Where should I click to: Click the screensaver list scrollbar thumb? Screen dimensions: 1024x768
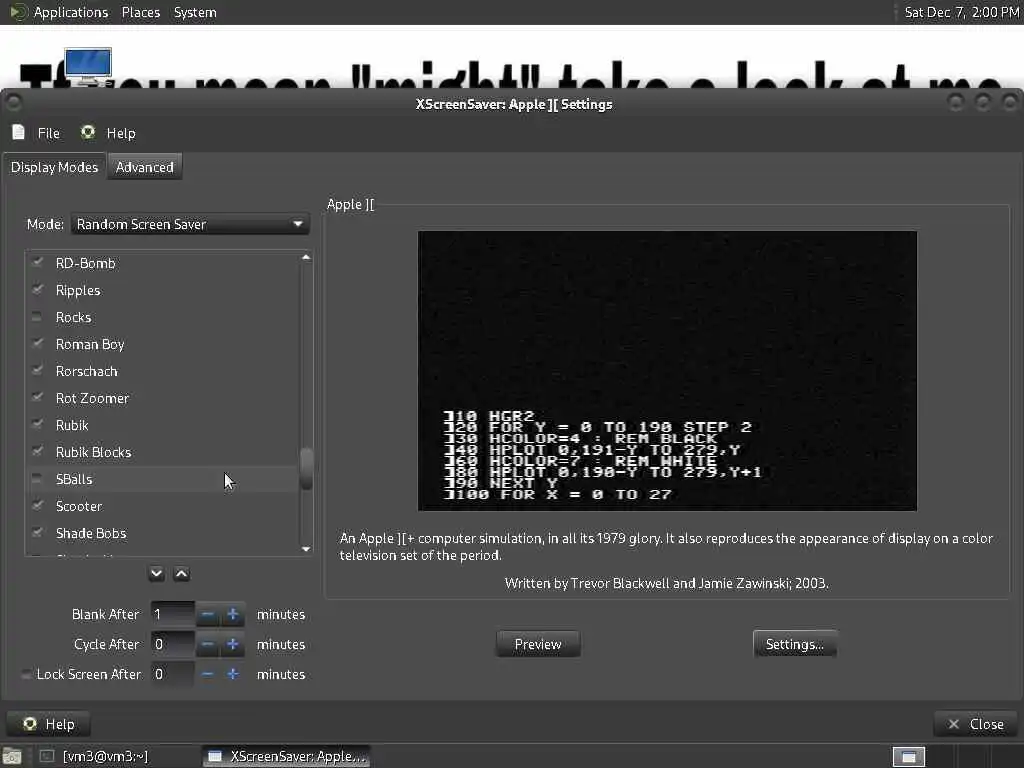(x=306, y=469)
